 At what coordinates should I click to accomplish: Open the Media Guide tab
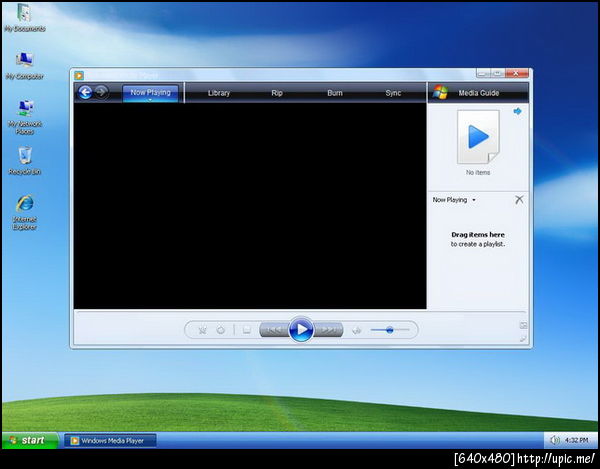478,93
